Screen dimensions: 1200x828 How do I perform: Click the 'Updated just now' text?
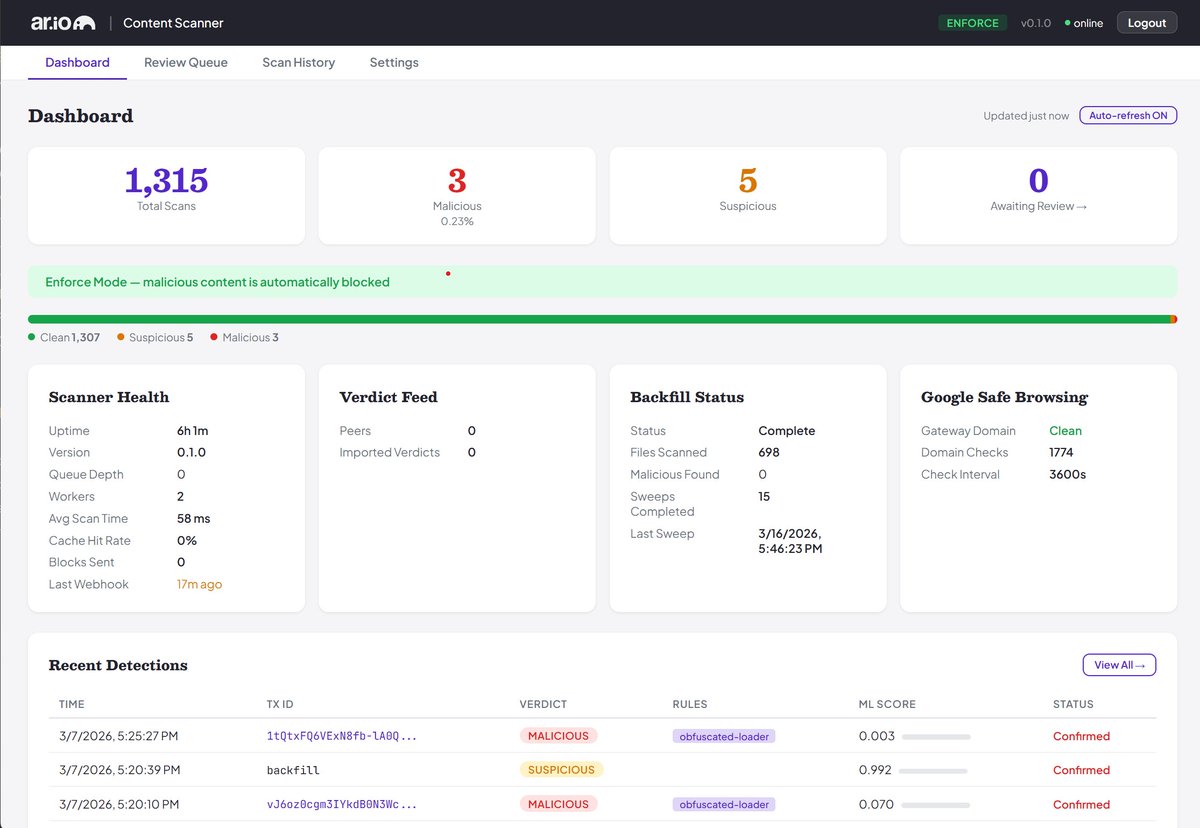(1026, 116)
